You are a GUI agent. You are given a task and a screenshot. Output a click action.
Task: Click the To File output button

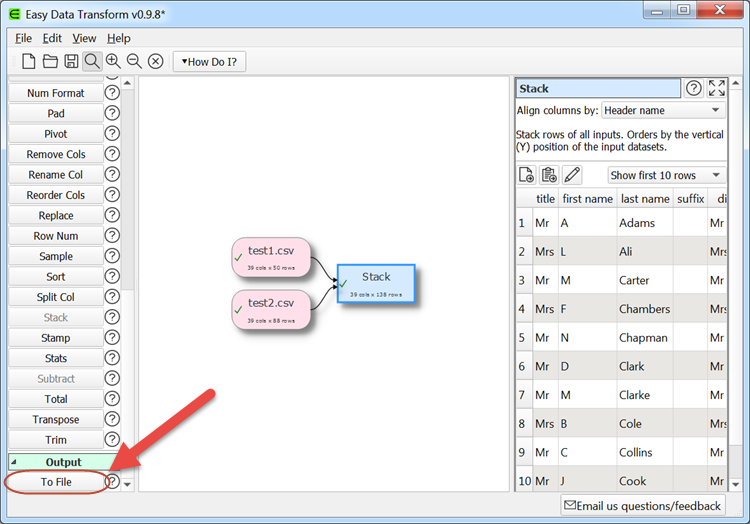click(x=56, y=482)
